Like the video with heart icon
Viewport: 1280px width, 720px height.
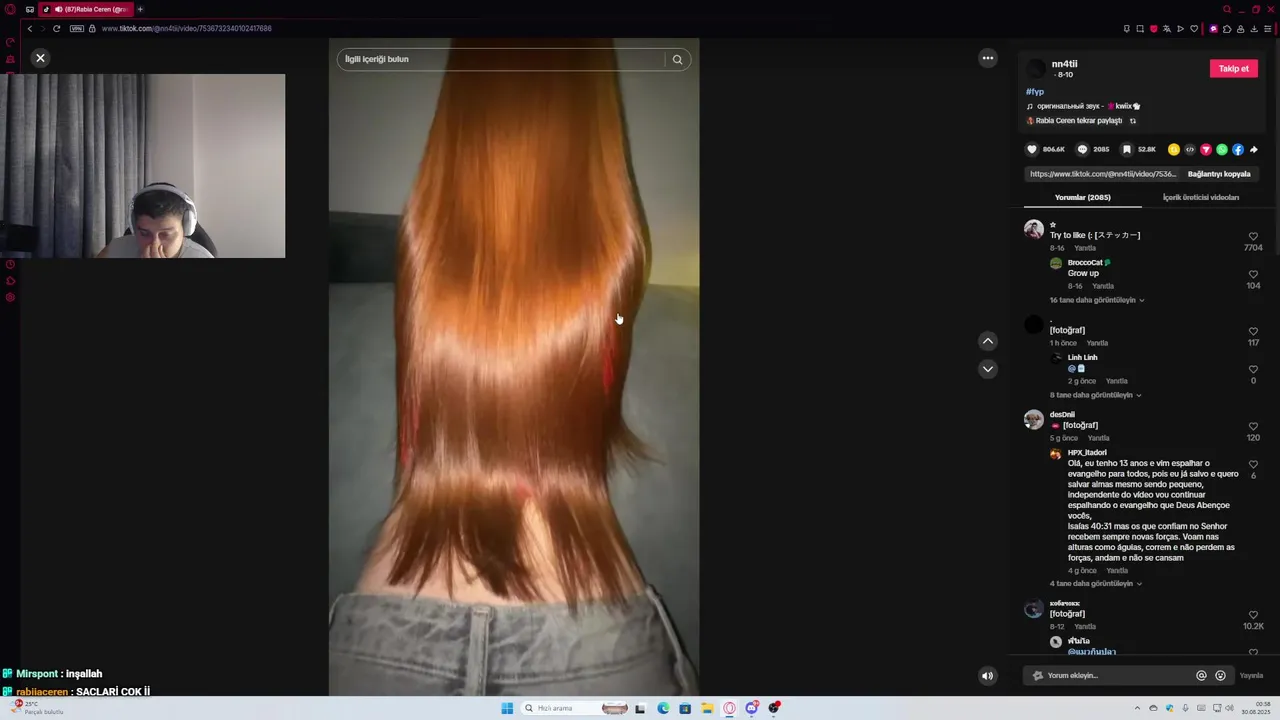1032,150
